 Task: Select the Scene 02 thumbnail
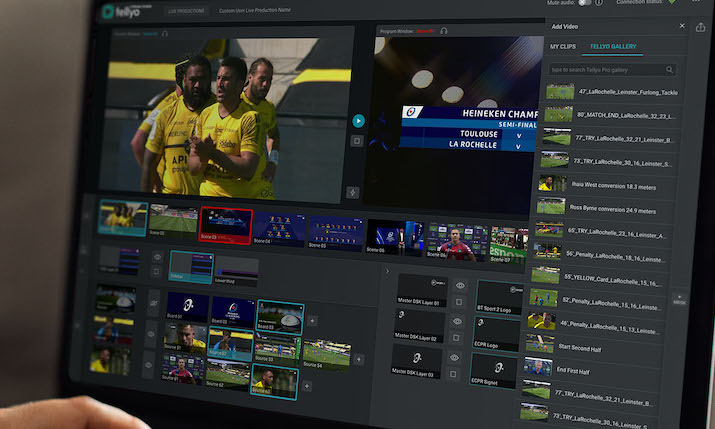pyautogui.click(x=173, y=221)
